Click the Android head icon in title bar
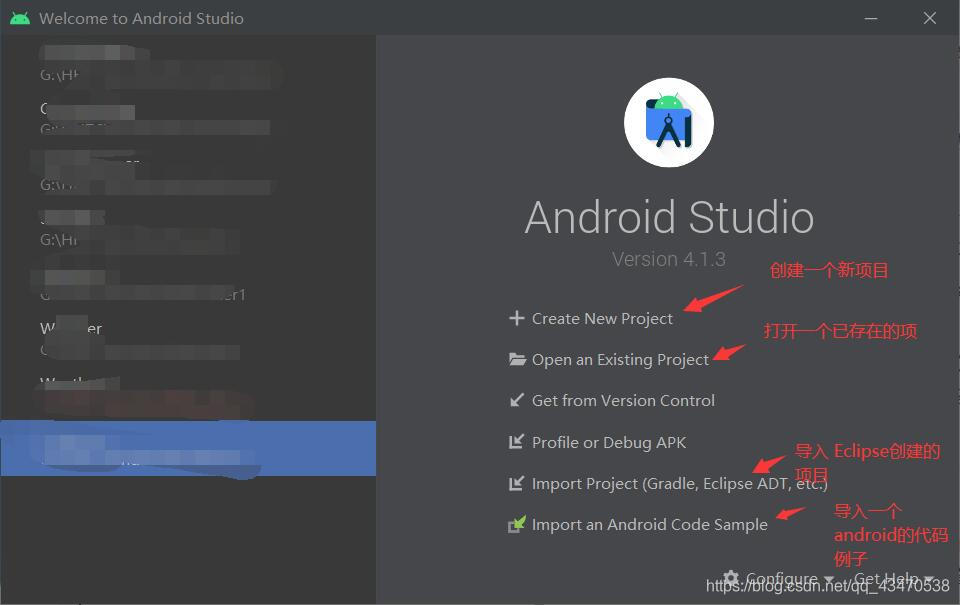The width and height of the screenshot is (960, 605). pyautogui.click(x=20, y=18)
